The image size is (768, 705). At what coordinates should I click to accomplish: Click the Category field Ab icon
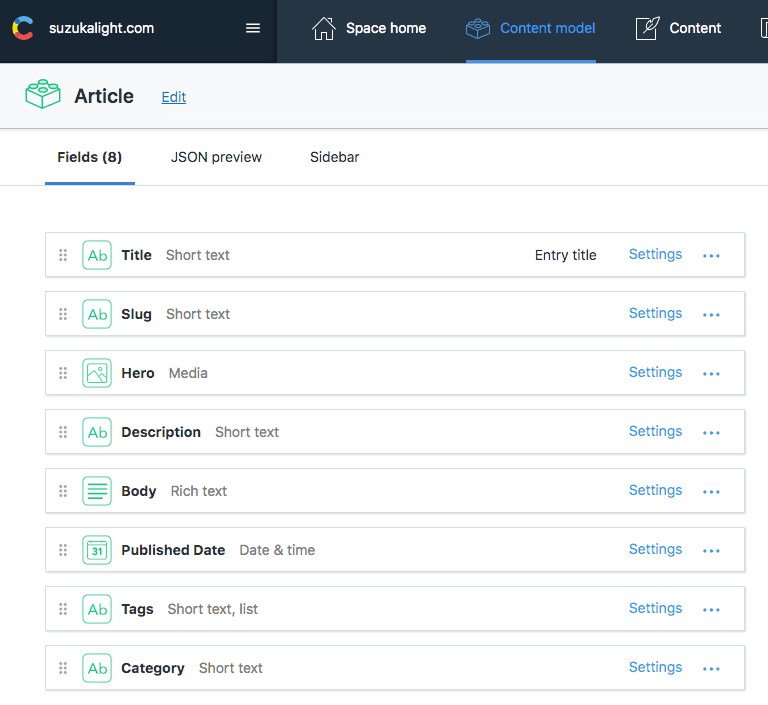click(x=97, y=668)
